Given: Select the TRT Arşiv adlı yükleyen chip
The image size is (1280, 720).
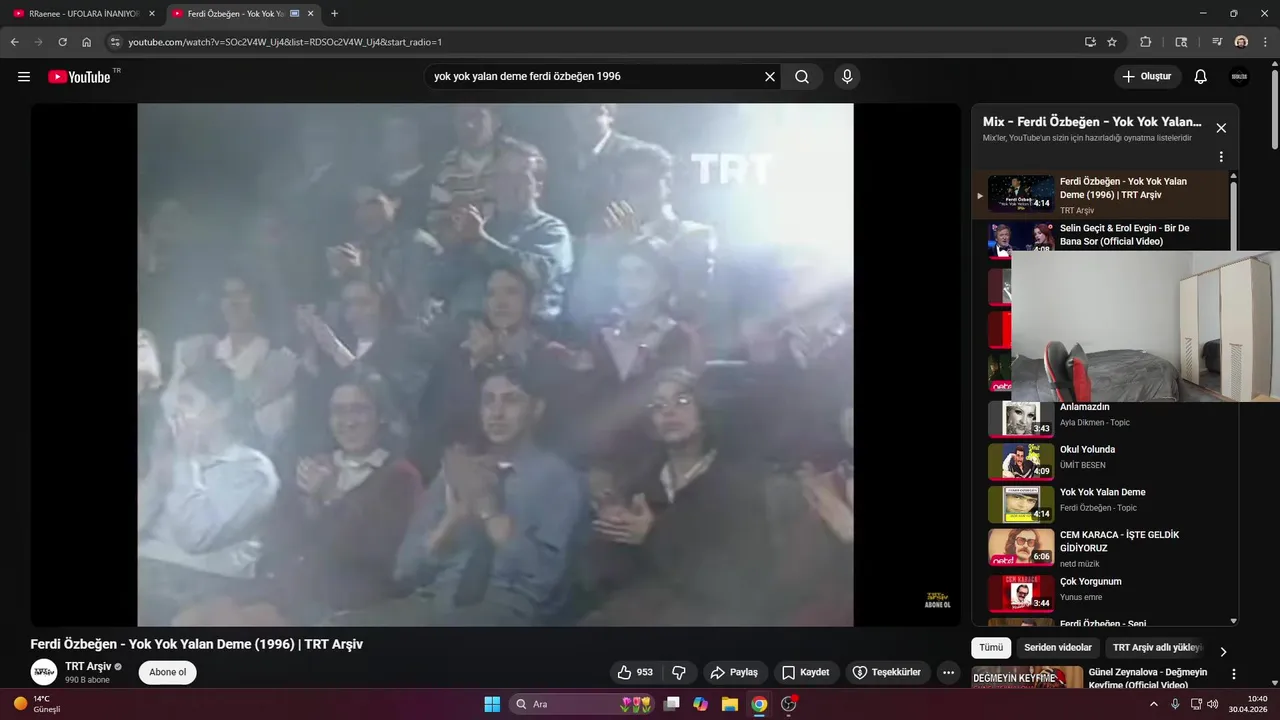Looking at the screenshot, I should click(x=1156, y=648).
